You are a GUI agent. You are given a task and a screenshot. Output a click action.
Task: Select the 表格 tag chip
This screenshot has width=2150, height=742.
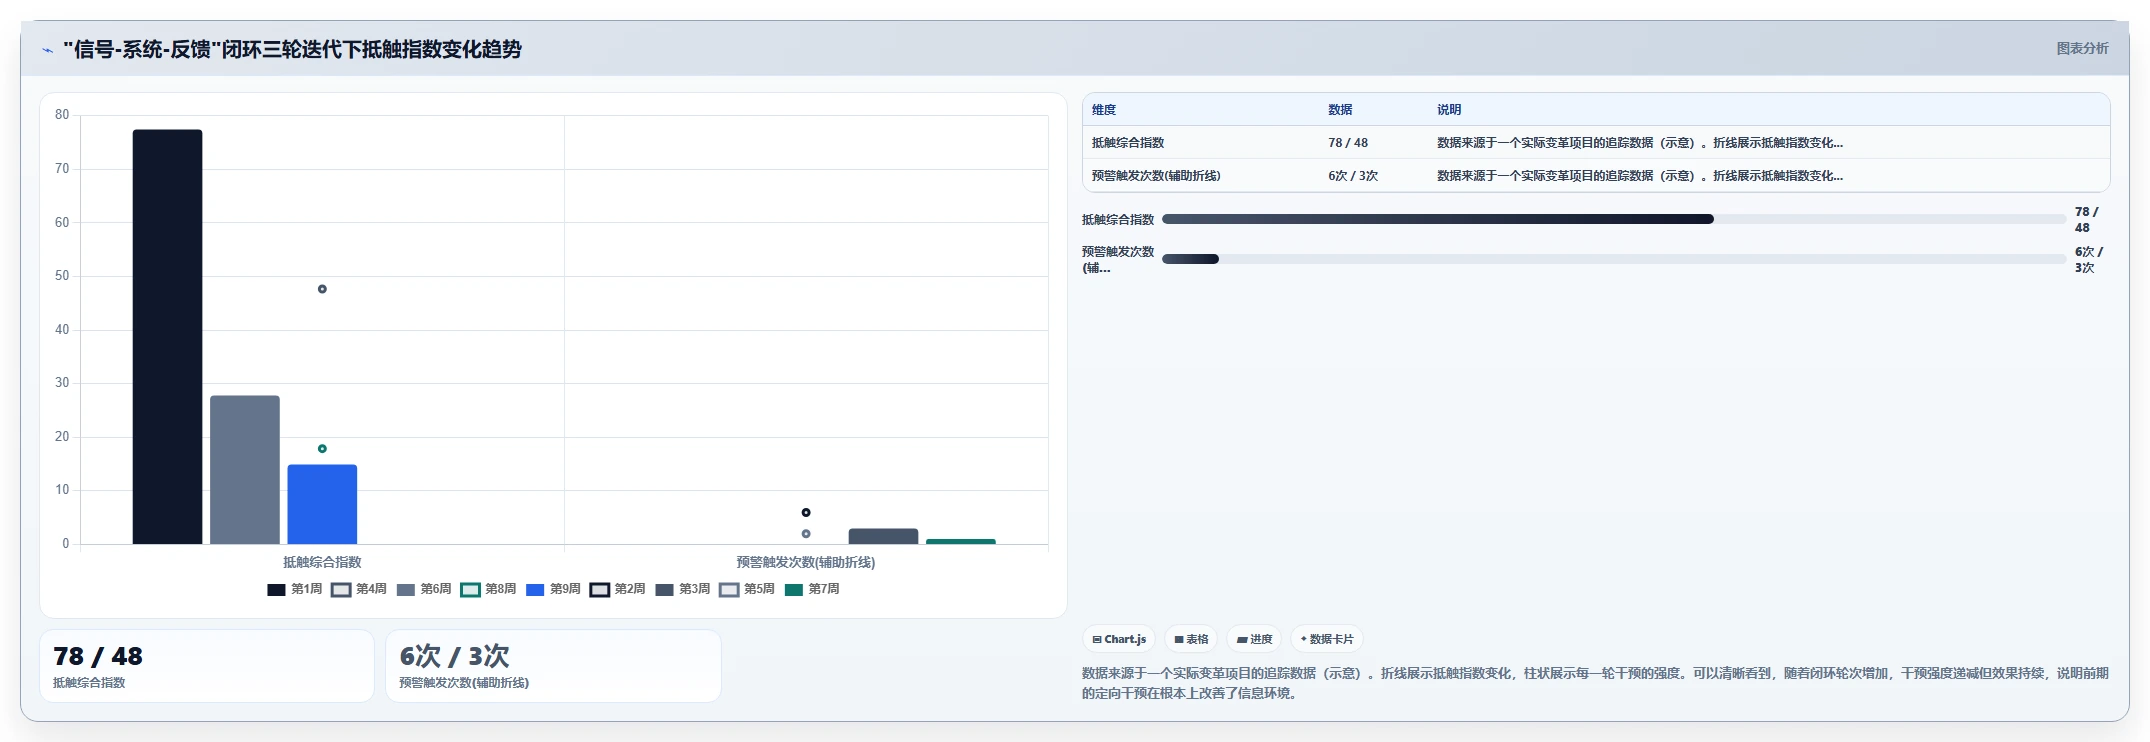pos(1191,639)
